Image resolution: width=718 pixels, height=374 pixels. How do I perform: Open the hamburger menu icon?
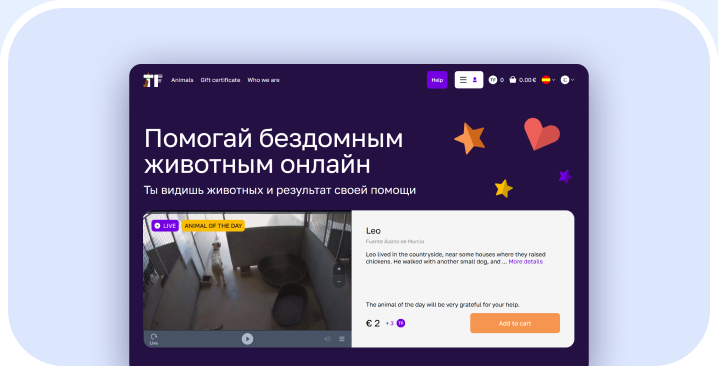pos(463,80)
